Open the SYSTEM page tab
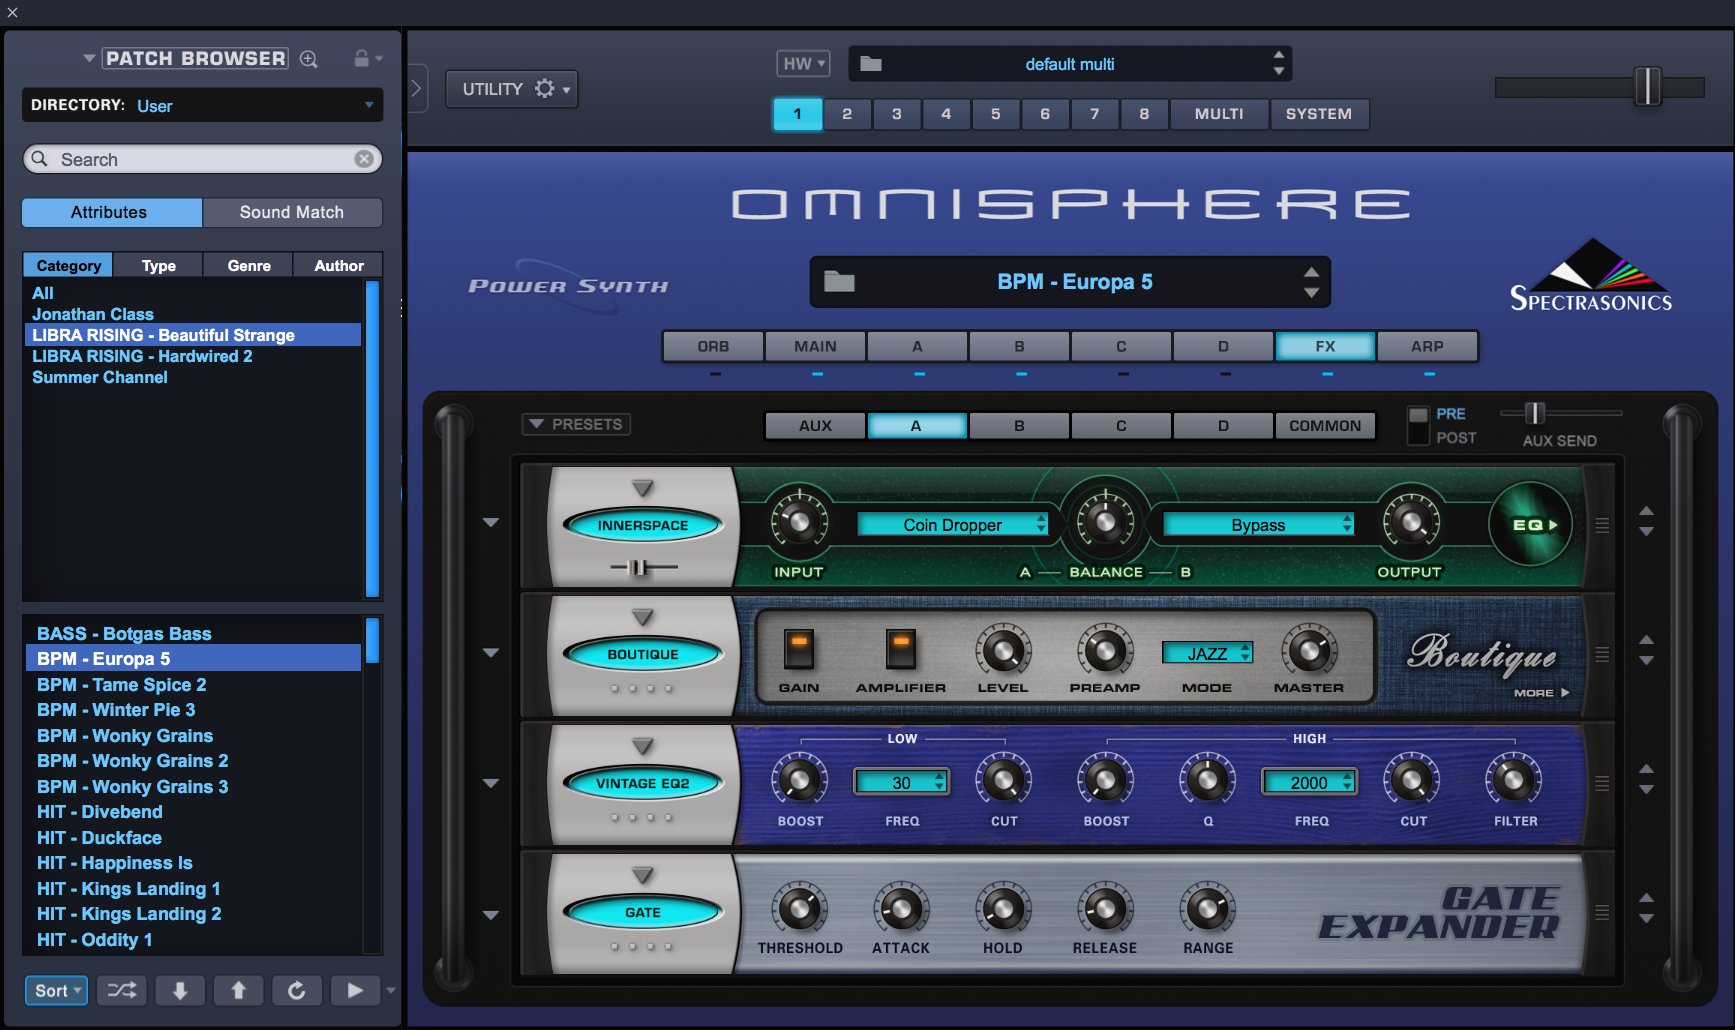 click(1319, 114)
